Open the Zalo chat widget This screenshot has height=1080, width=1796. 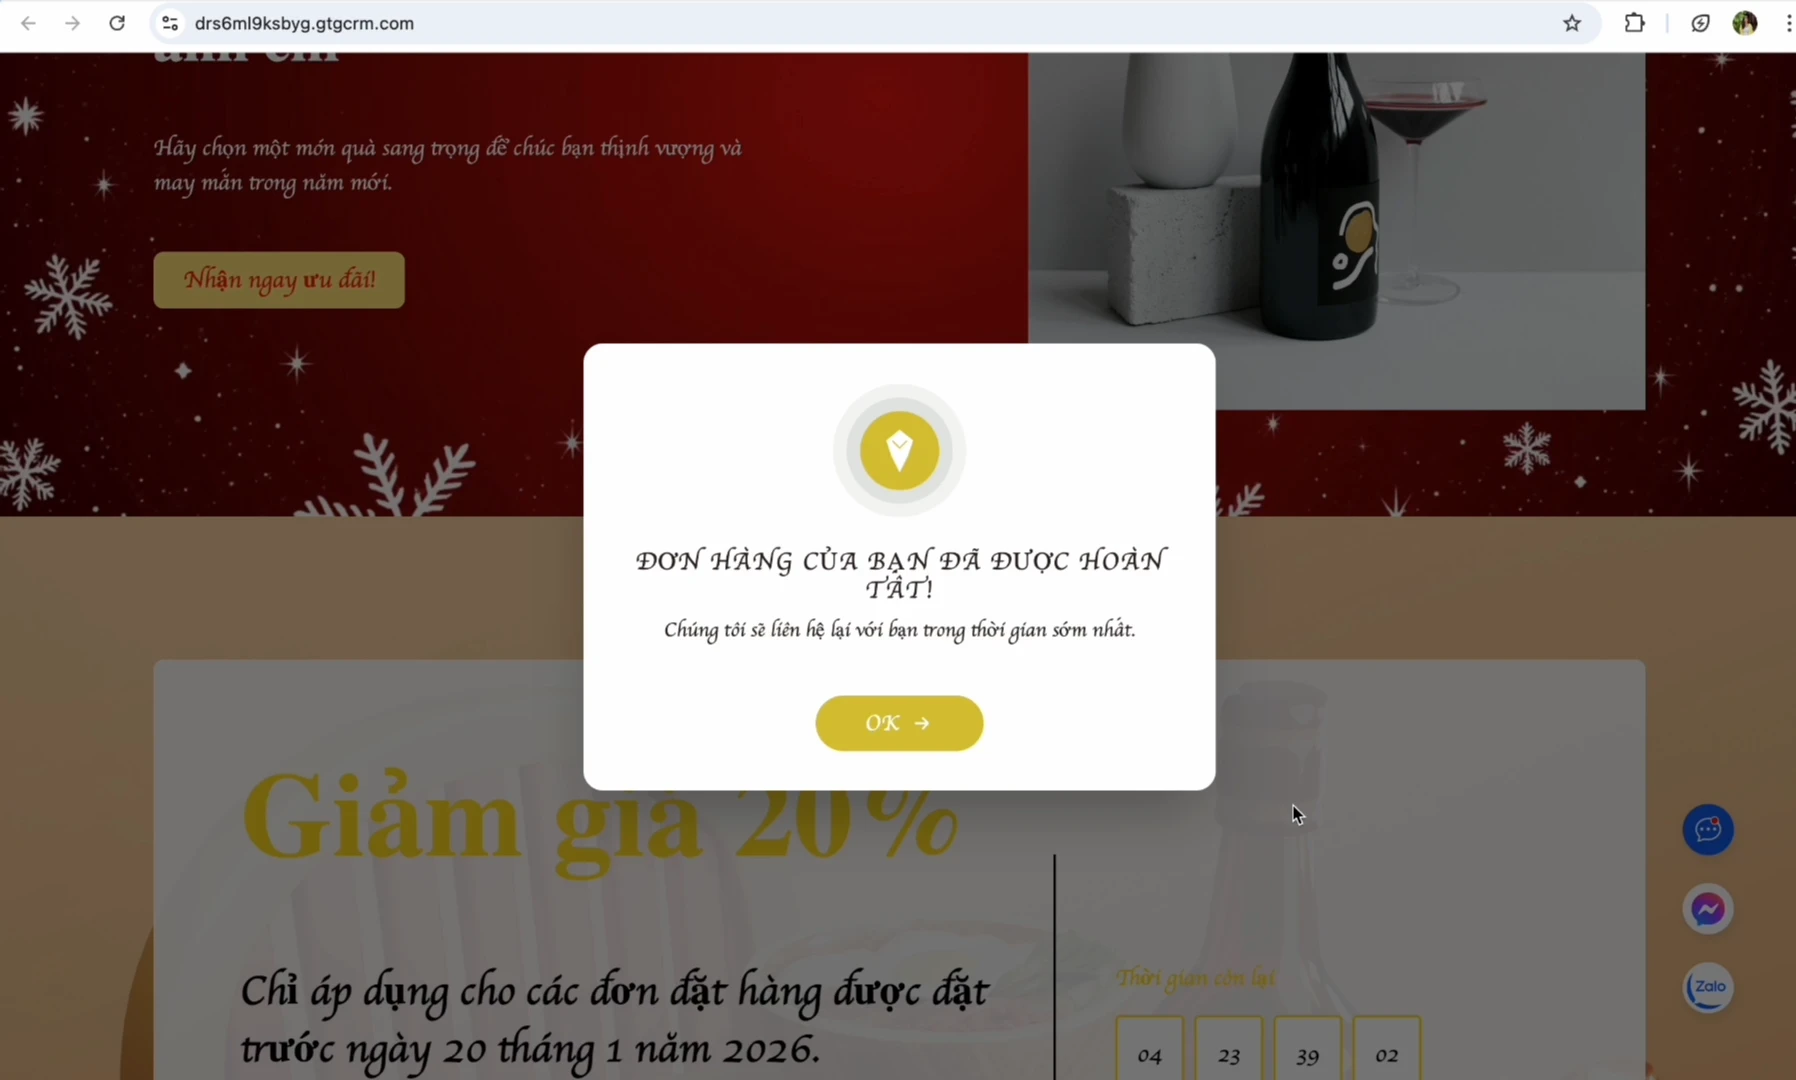(x=1708, y=988)
